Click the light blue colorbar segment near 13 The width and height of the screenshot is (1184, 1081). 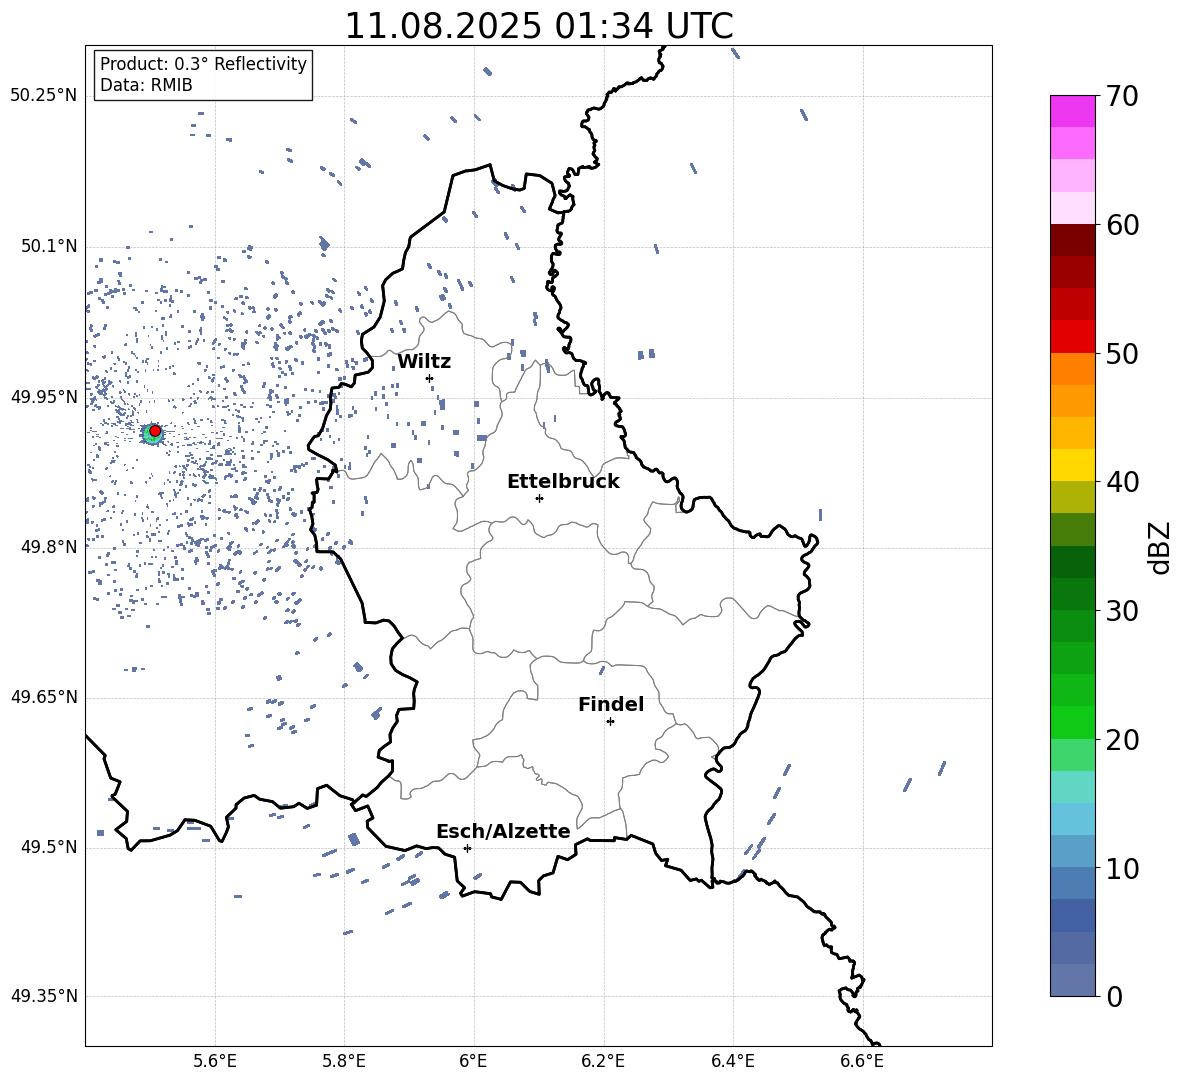pos(1073,819)
